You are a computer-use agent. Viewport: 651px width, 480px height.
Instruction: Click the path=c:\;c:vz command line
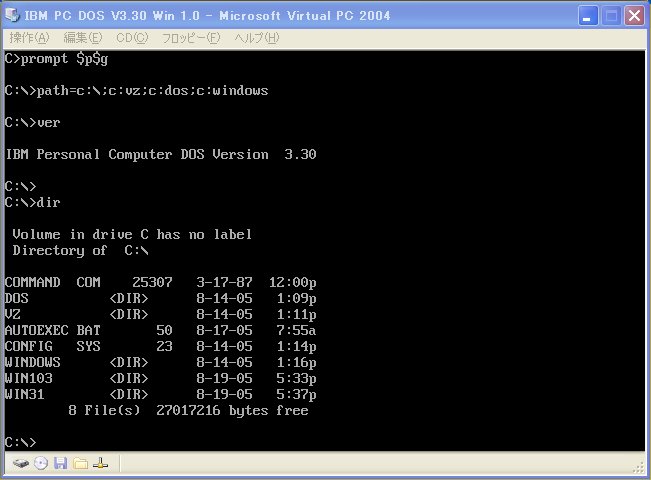[137, 91]
